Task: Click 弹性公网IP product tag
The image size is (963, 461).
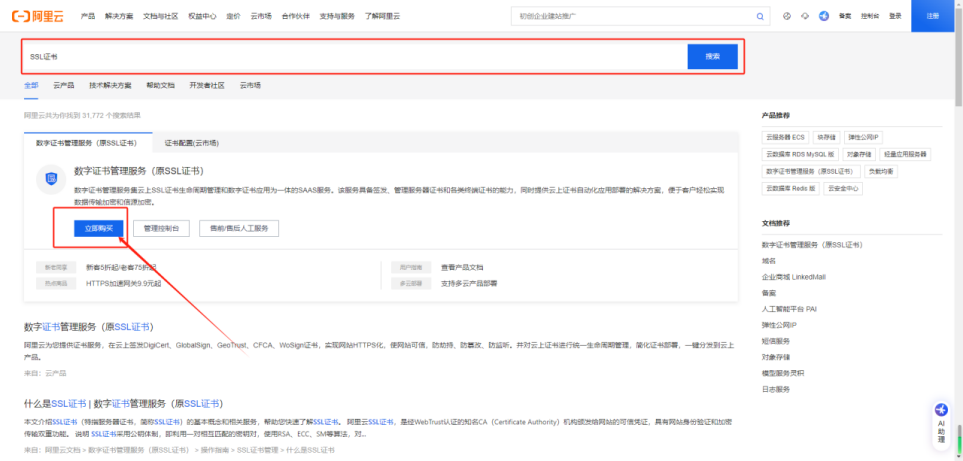Action: click(864, 138)
